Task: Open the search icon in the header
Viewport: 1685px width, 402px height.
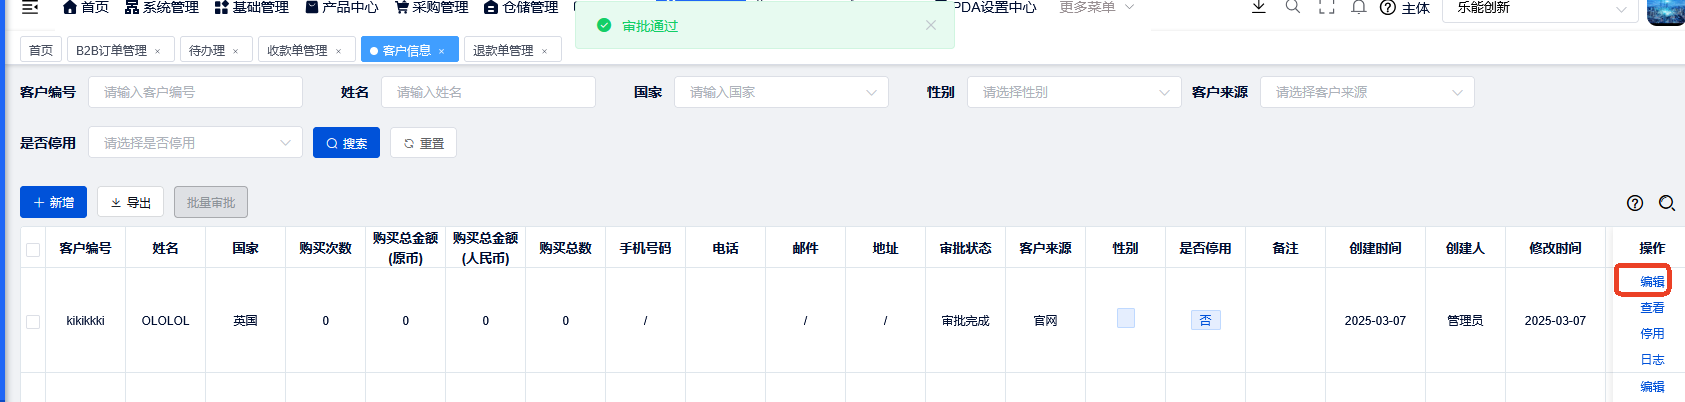Action: pos(1293,7)
